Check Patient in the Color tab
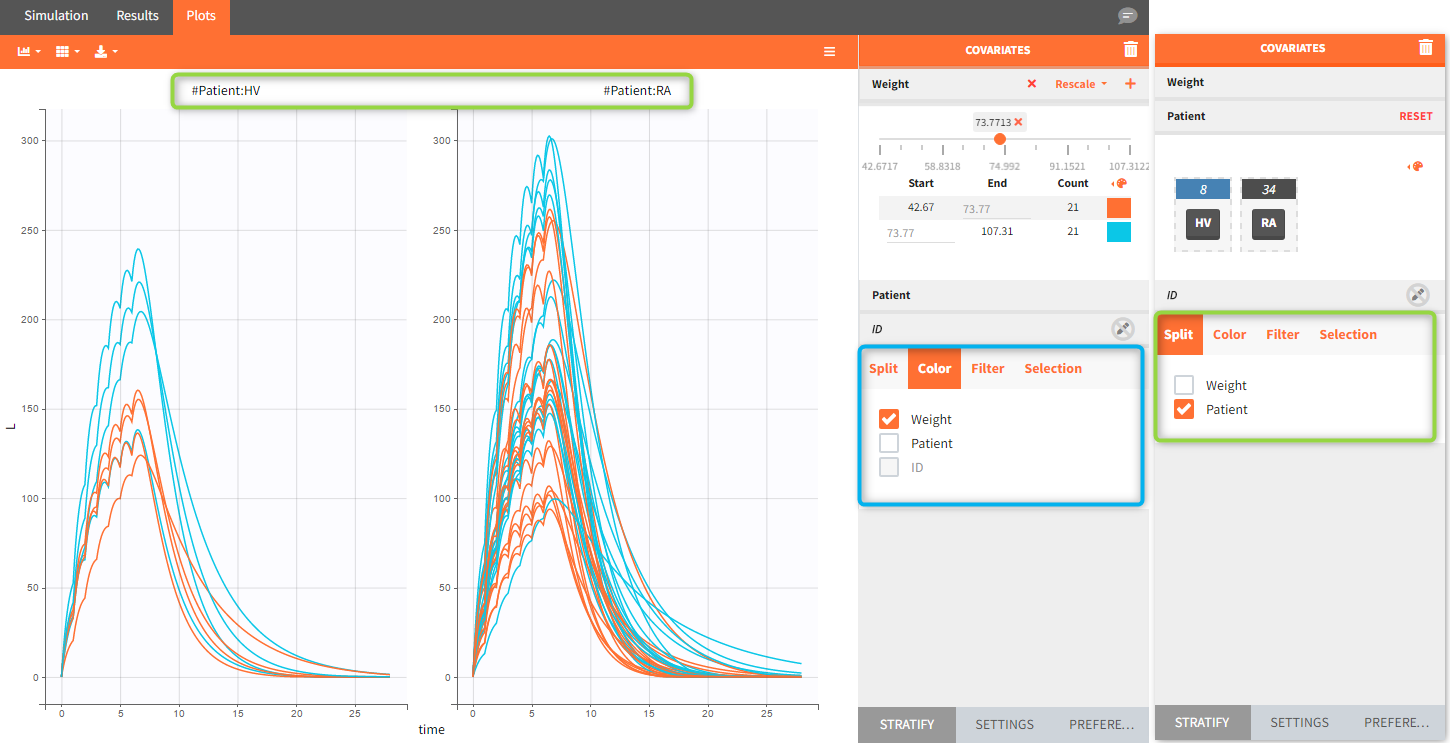Screen dimensions: 1450x743 coord(889,443)
